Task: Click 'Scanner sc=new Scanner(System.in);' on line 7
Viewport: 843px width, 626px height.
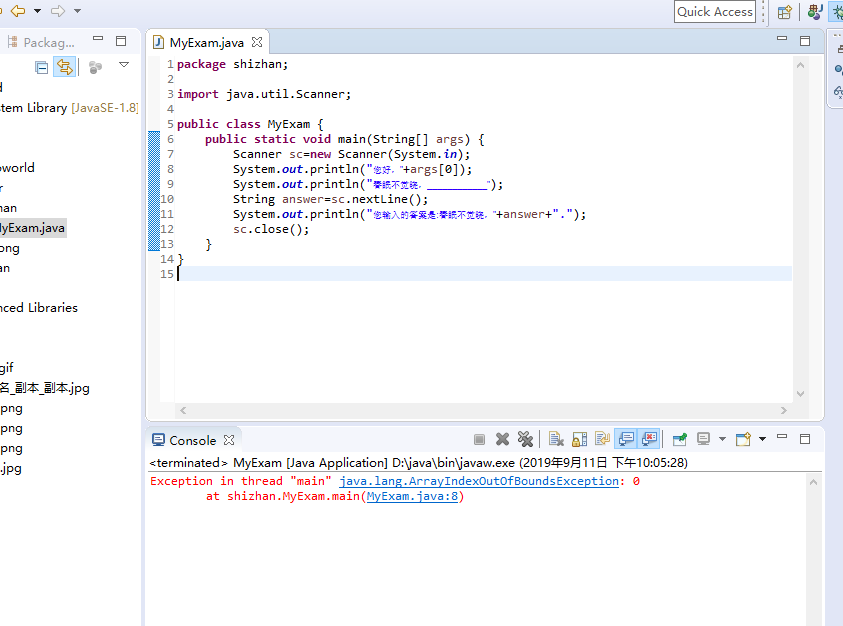Action: [x=352, y=154]
